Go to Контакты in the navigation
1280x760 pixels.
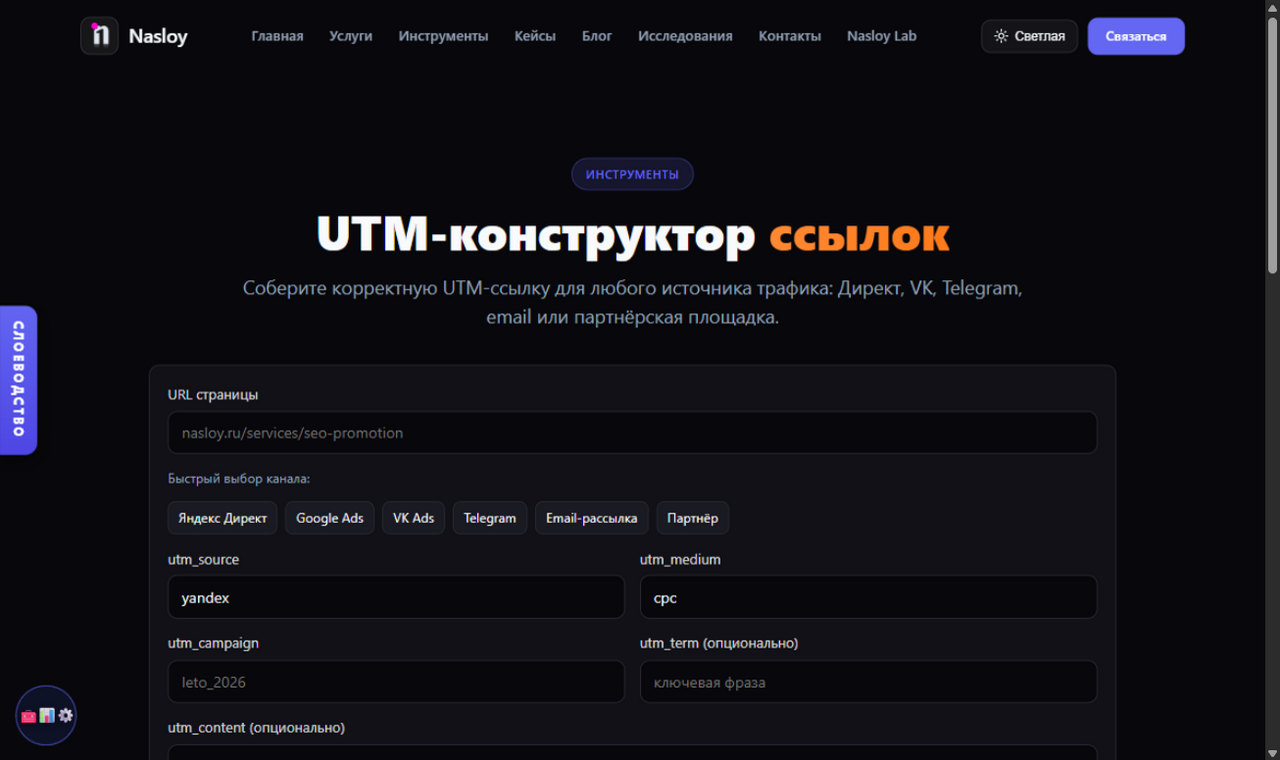coord(790,36)
